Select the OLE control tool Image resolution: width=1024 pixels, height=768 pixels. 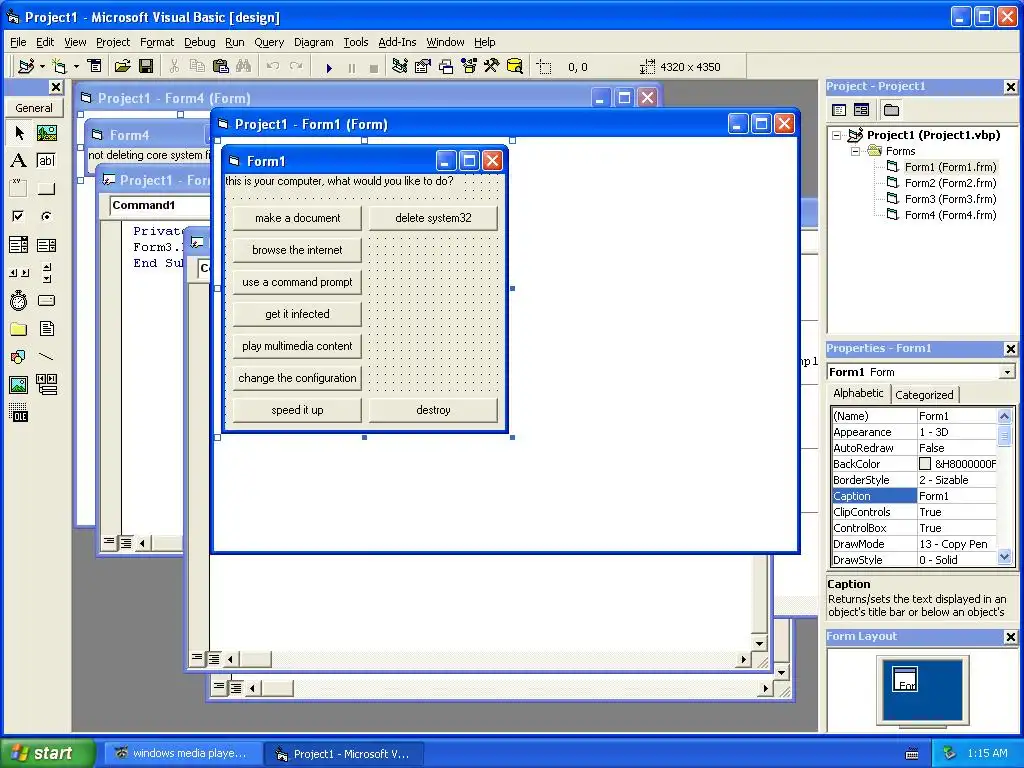click(x=19, y=413)
